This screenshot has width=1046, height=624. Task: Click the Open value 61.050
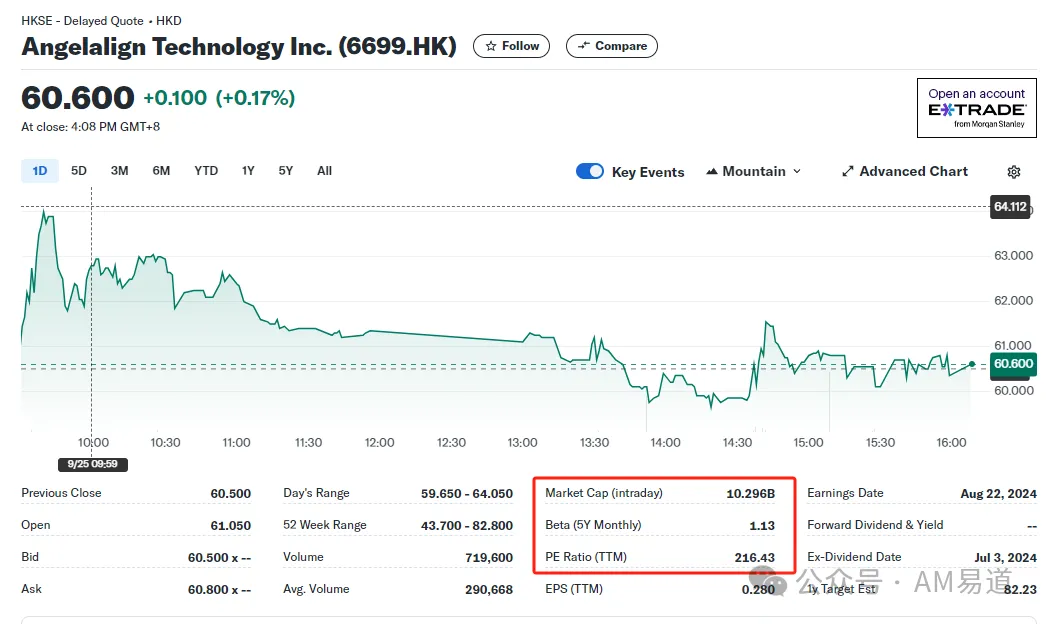pos(231,526)
